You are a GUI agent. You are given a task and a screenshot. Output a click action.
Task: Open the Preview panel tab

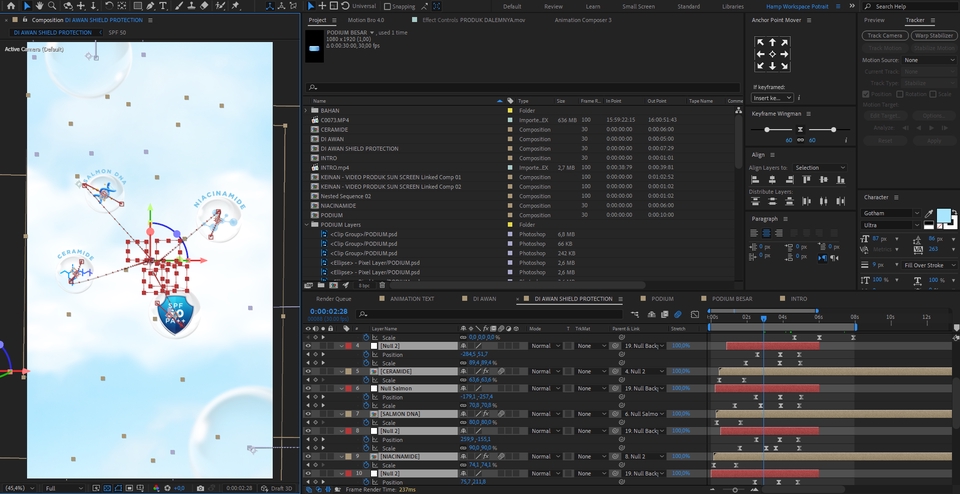click(x=874, y=20)
